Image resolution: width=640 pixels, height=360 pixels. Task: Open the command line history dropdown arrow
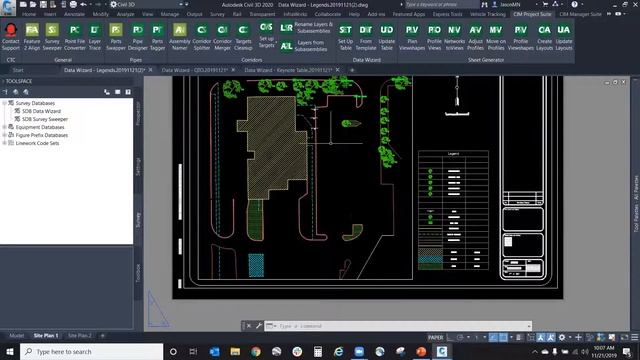click(x=529, y=326)
